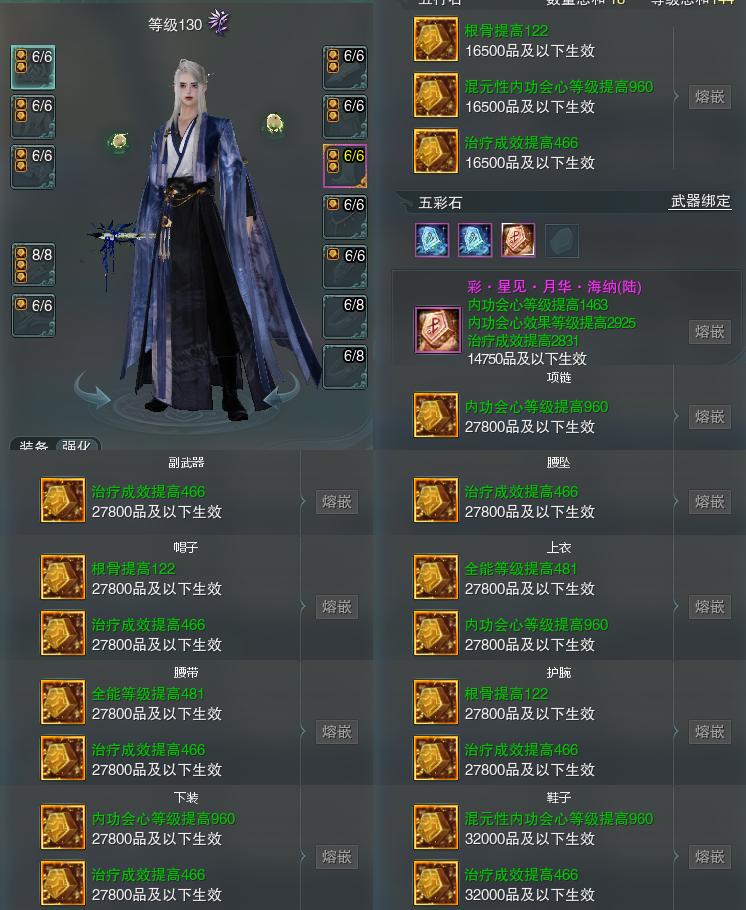Select the teal-highlighted 6/6 equipment slot
746x910 pixels.
click(x=33, y=67)
